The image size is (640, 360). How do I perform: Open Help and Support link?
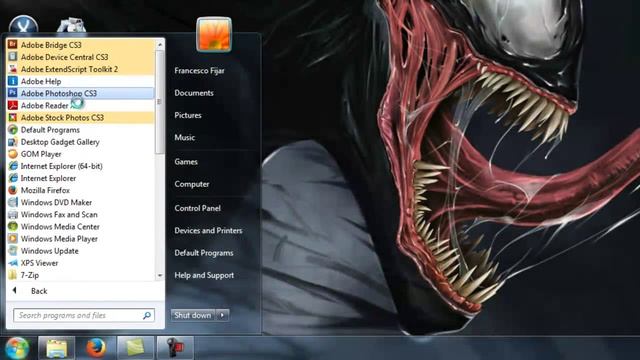point(204,276)
